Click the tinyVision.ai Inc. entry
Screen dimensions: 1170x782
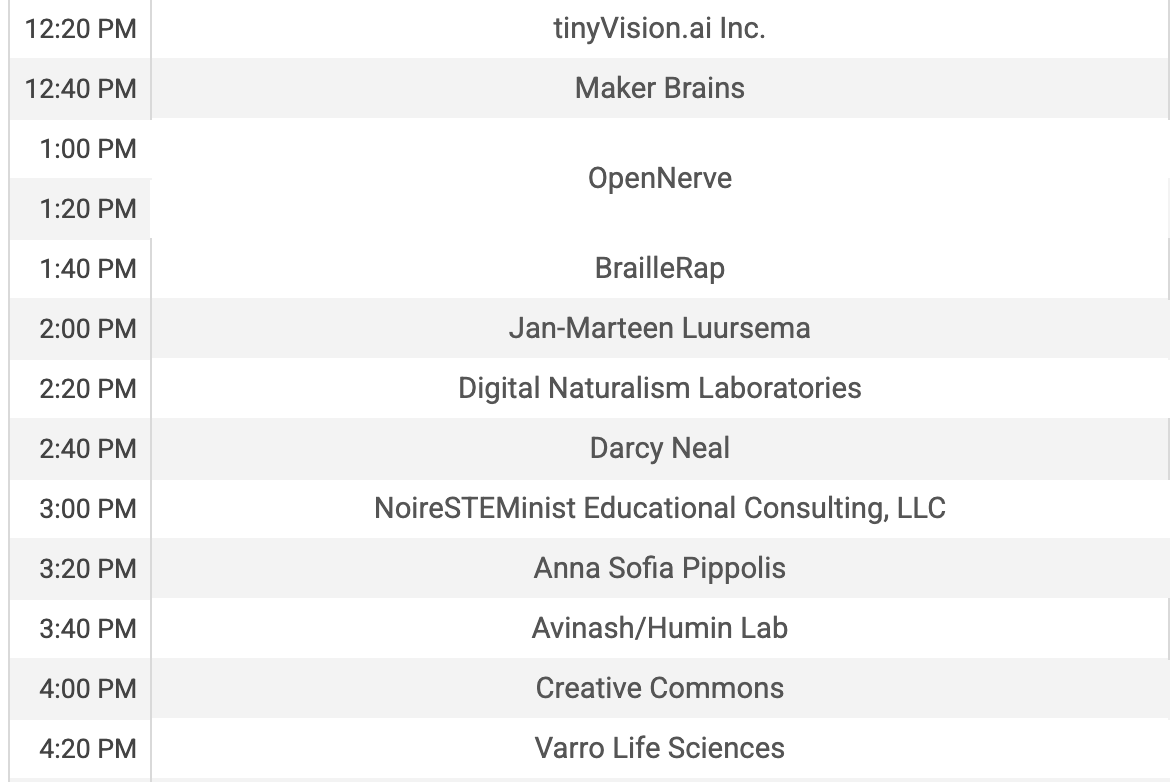(x=660, y=29)
